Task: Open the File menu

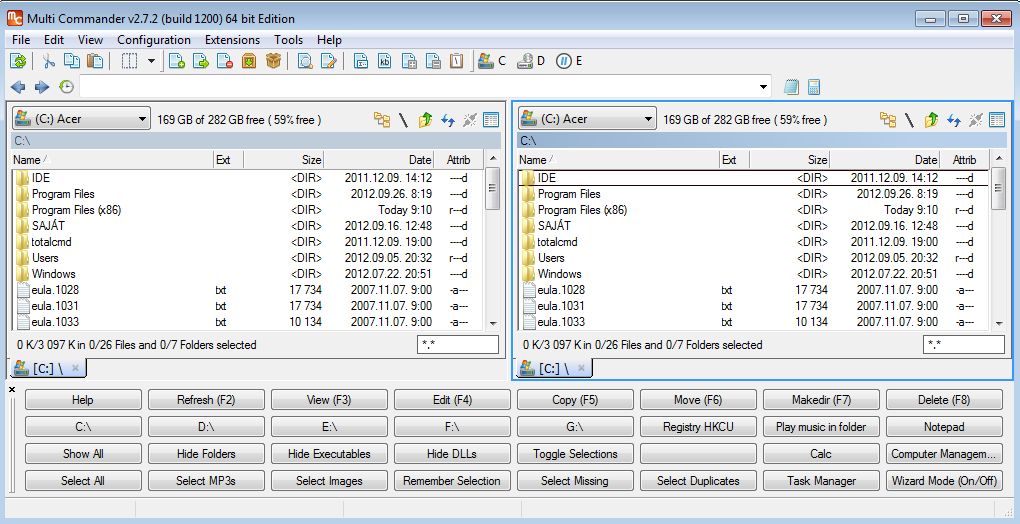Action: pos(21,40)
